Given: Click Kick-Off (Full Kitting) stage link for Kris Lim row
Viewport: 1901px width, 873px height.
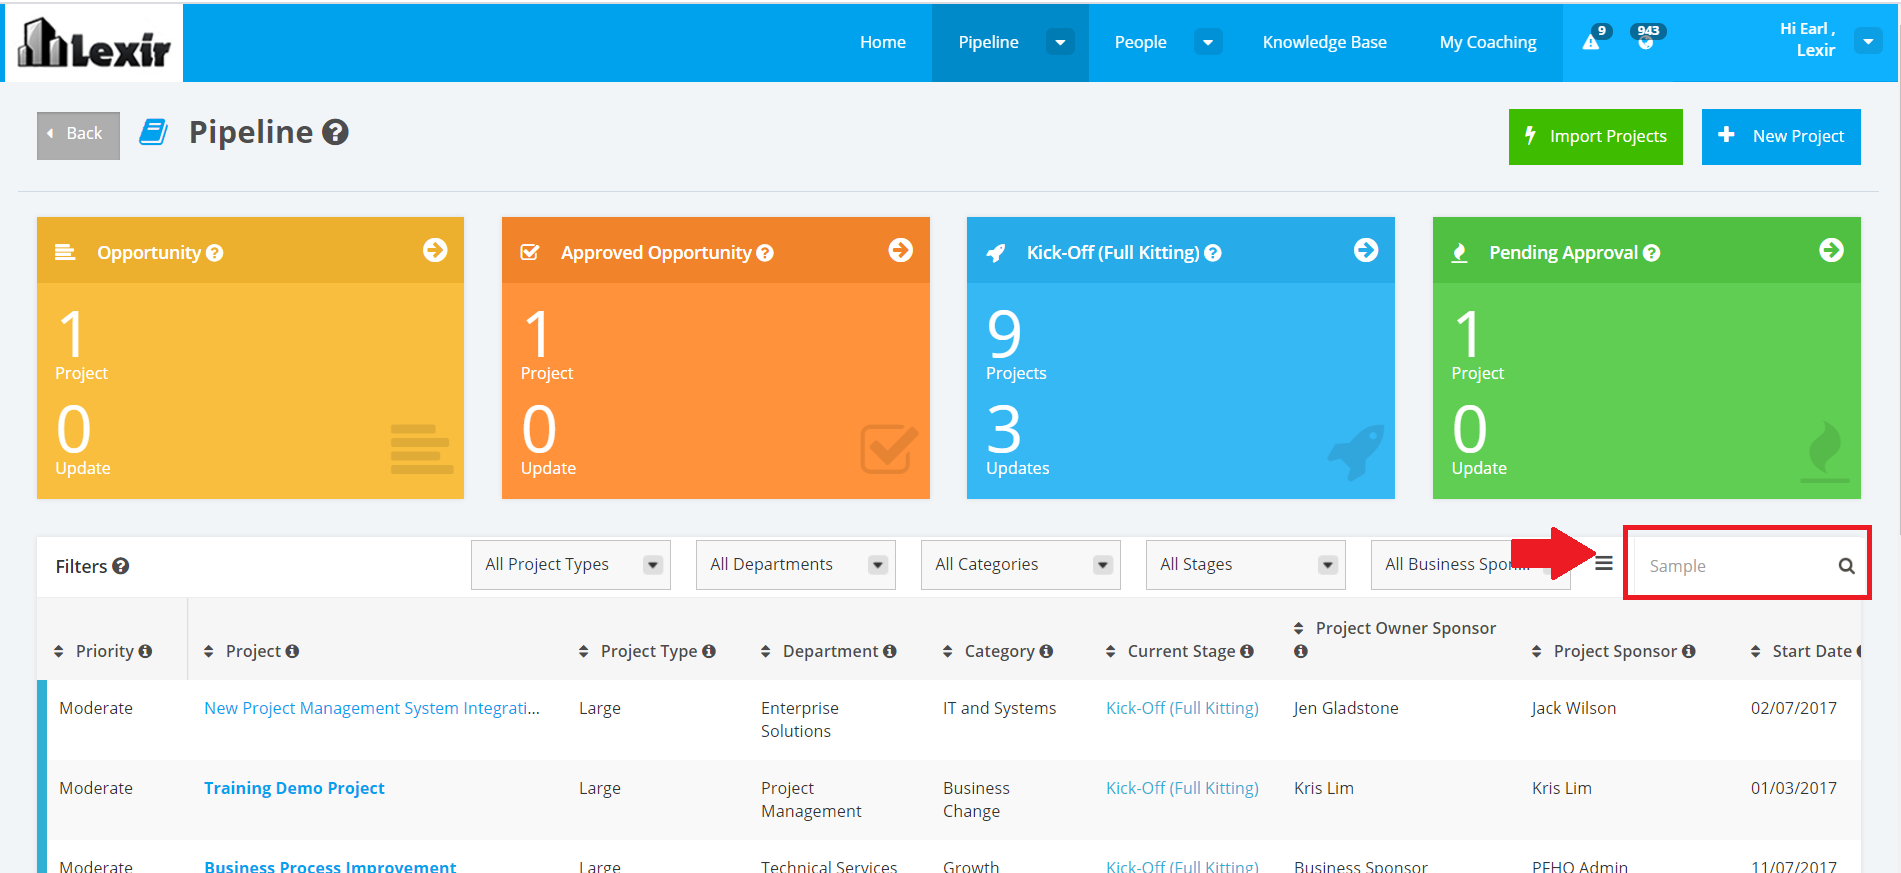Looking at the screenshot, I should point(1182,788).
